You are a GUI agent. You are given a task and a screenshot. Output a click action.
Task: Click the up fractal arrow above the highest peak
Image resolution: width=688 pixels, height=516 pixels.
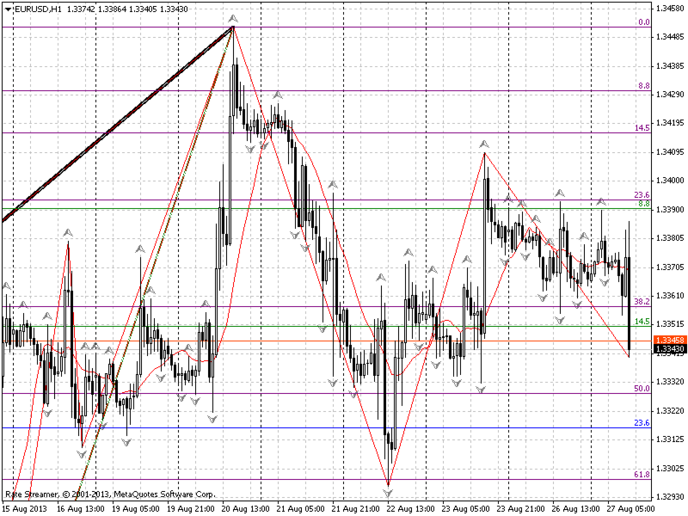[x=233, y=18]
